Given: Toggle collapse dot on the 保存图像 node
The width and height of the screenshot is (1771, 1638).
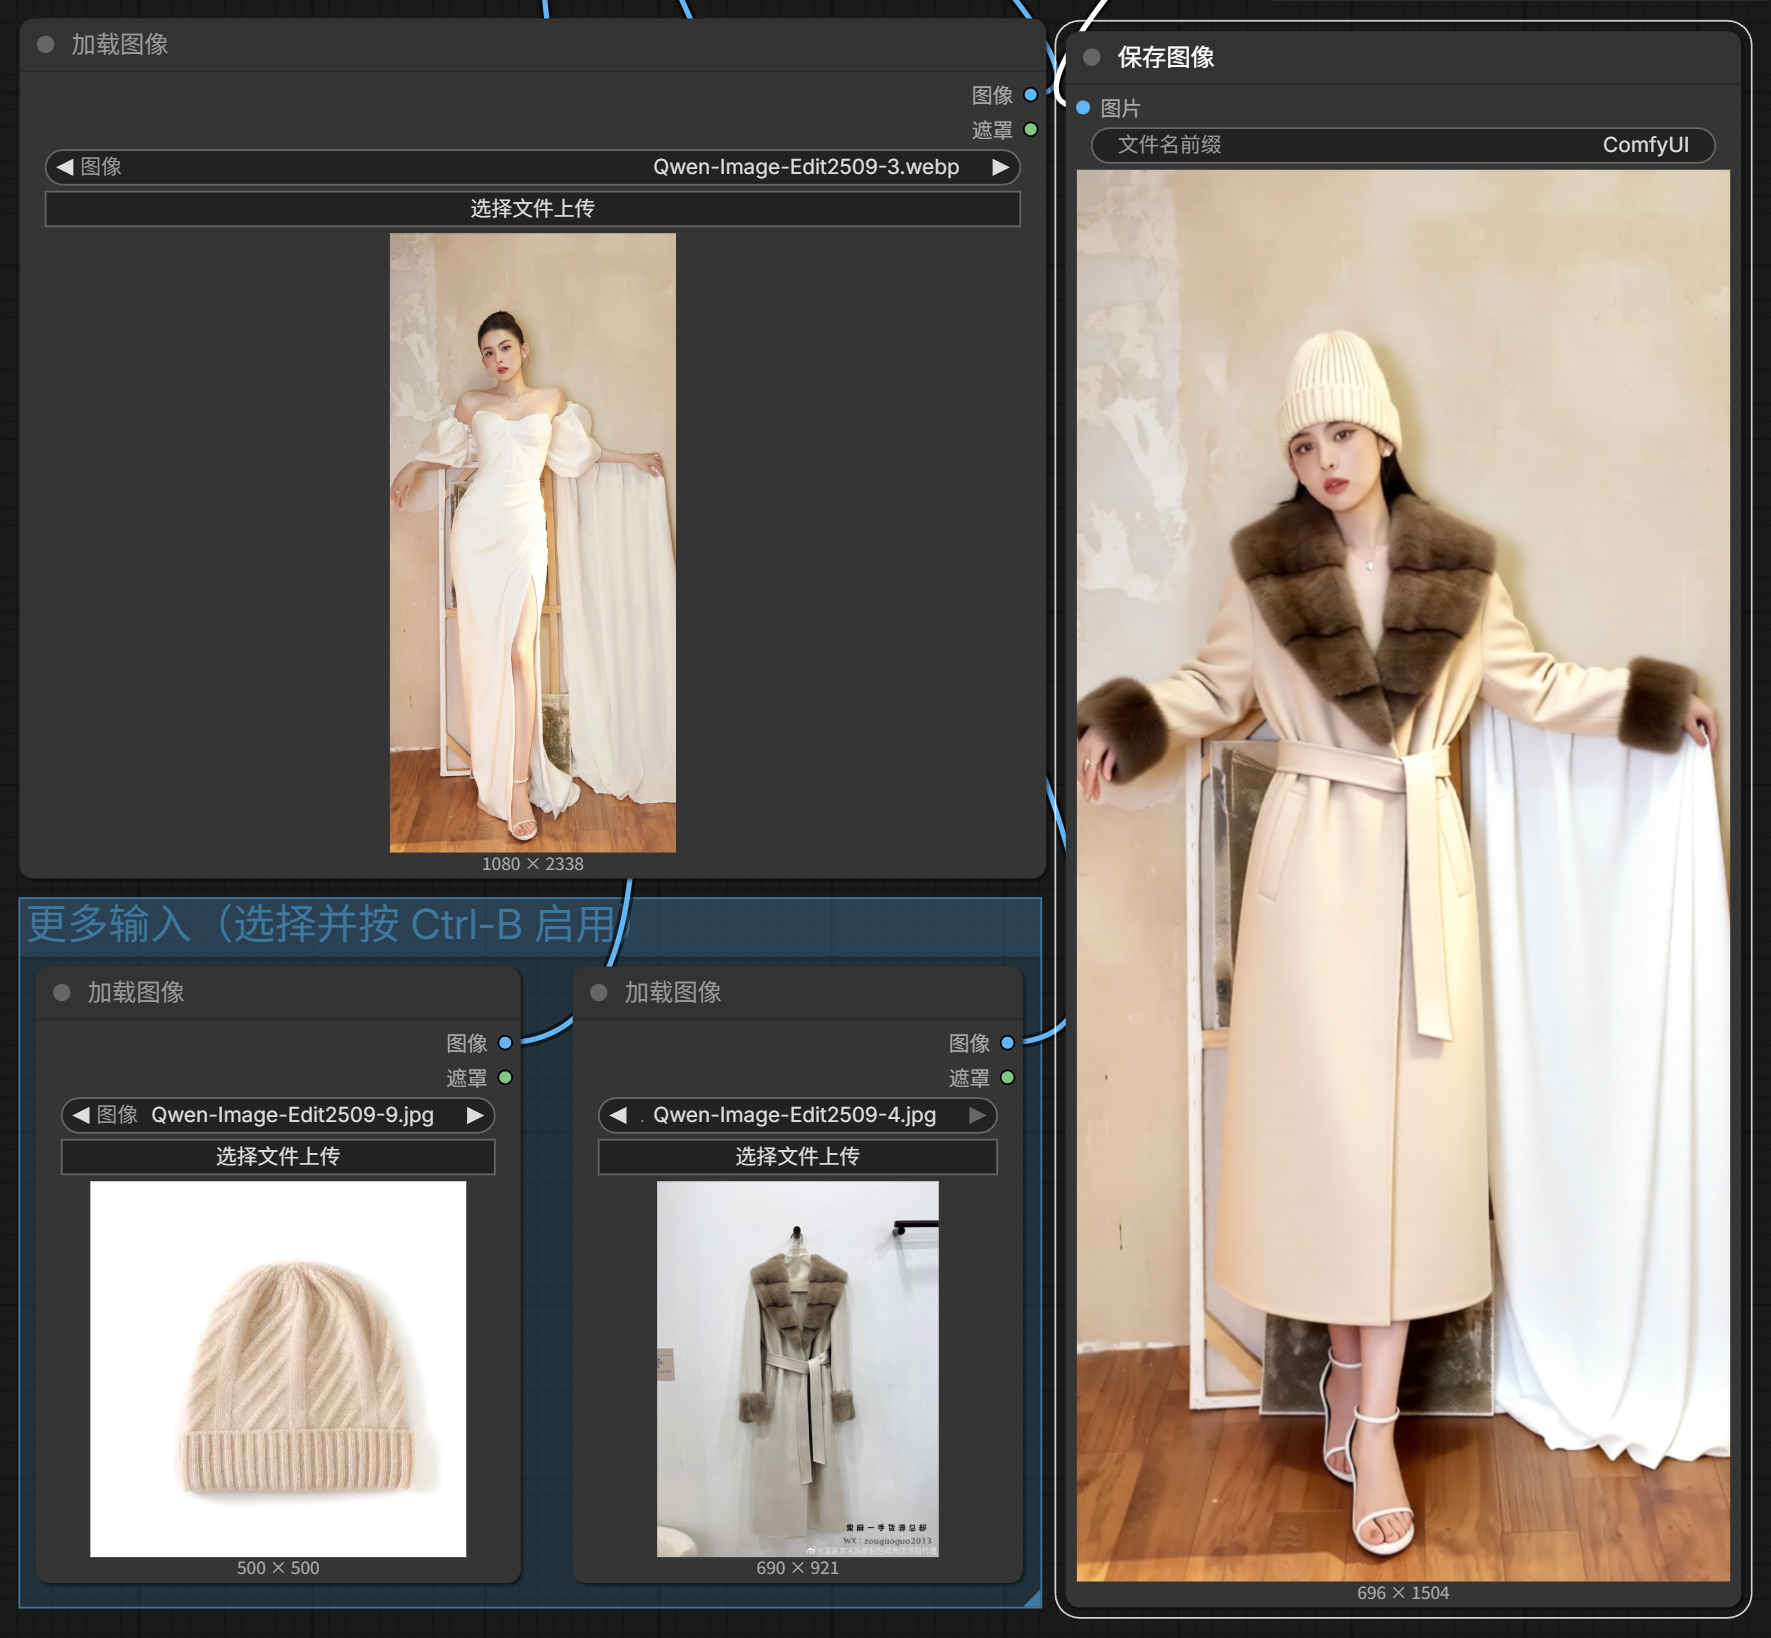Looking at the screenshot, I should pos(1092,57).
